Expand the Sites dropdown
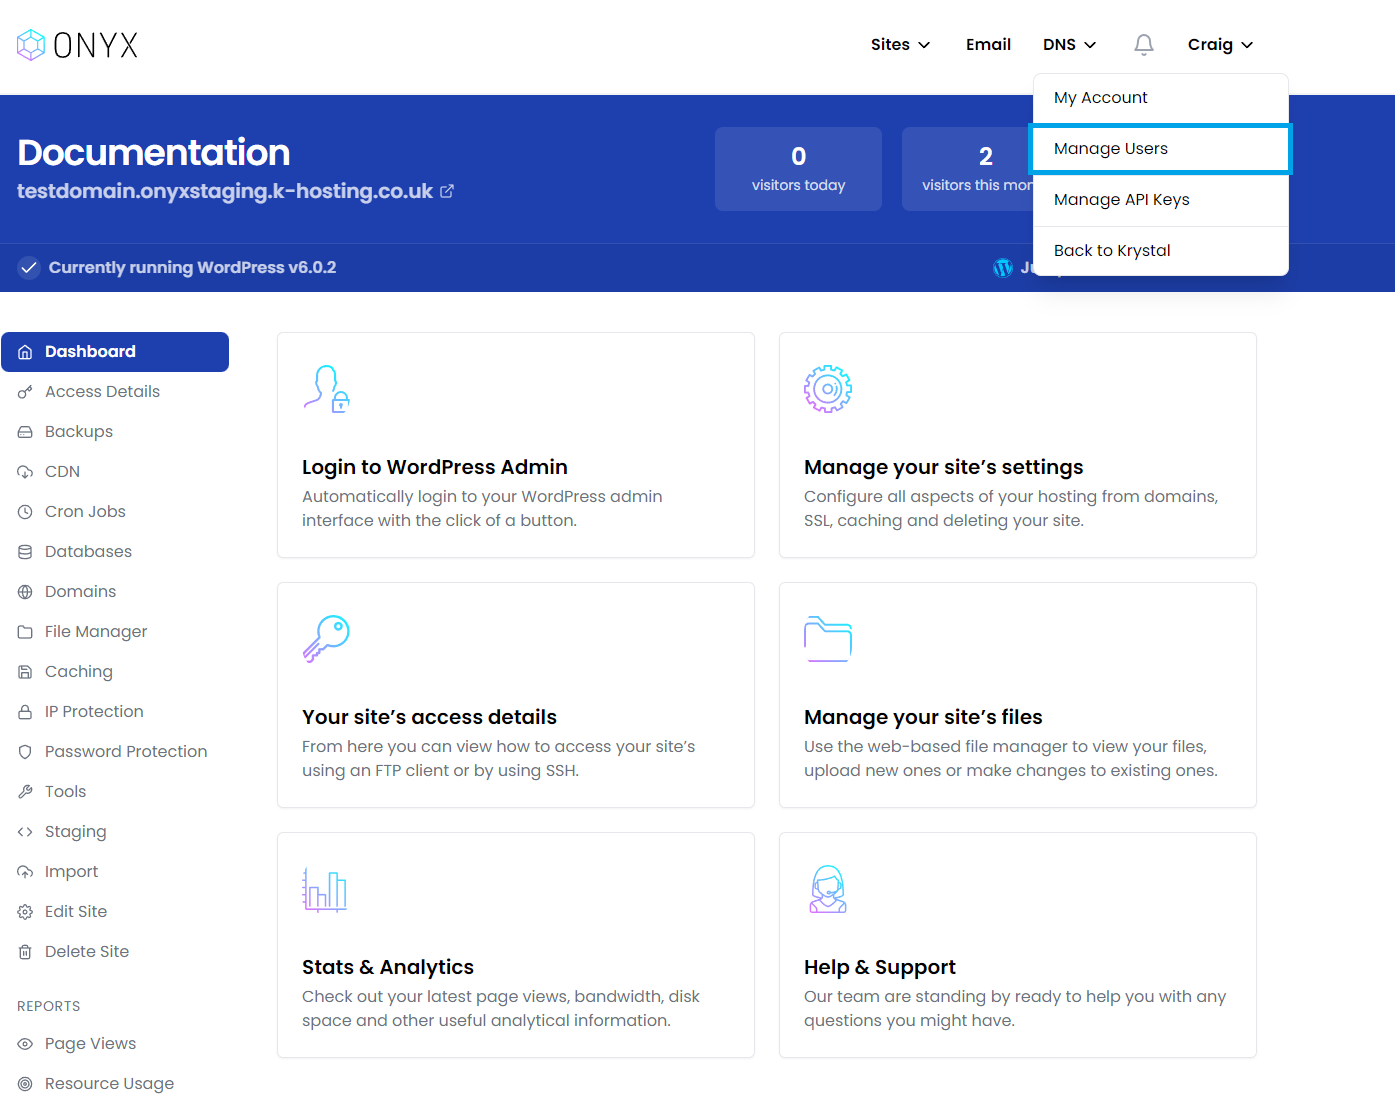This screenshot has width=1395, height=1109. click(x=900, y=44)
